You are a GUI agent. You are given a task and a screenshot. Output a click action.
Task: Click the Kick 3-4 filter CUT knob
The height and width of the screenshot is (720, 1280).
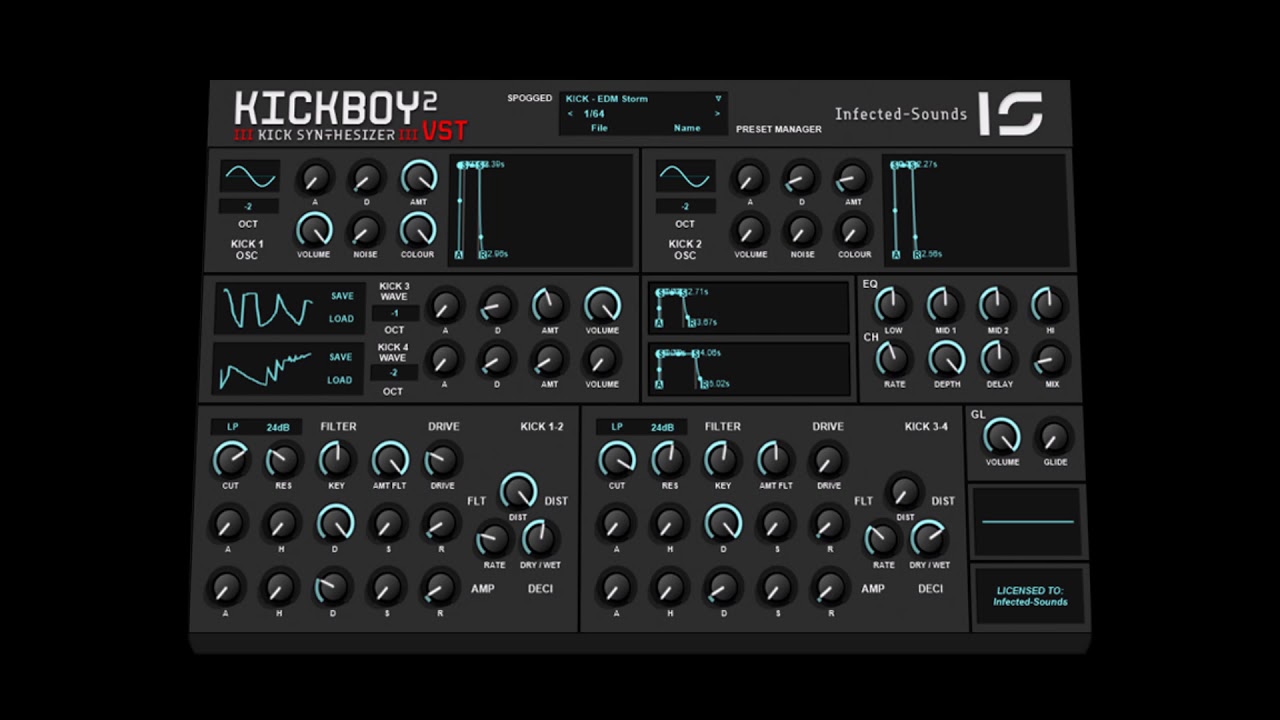617,460
